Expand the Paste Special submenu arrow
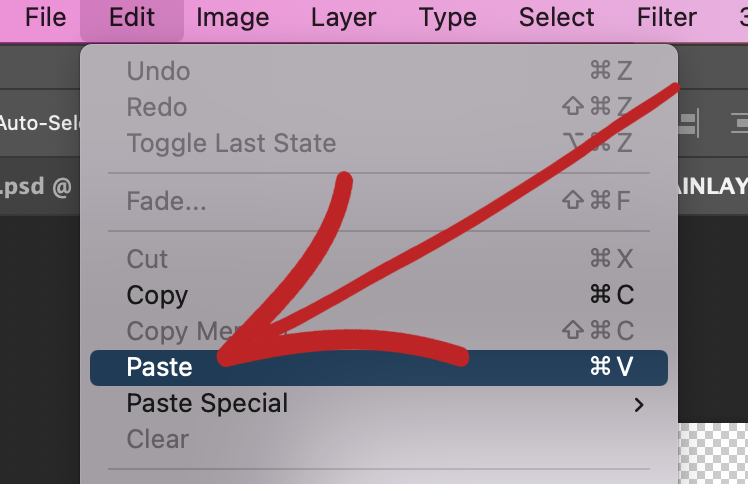Viewport: 748px width, 484px height. click(639, 404)
